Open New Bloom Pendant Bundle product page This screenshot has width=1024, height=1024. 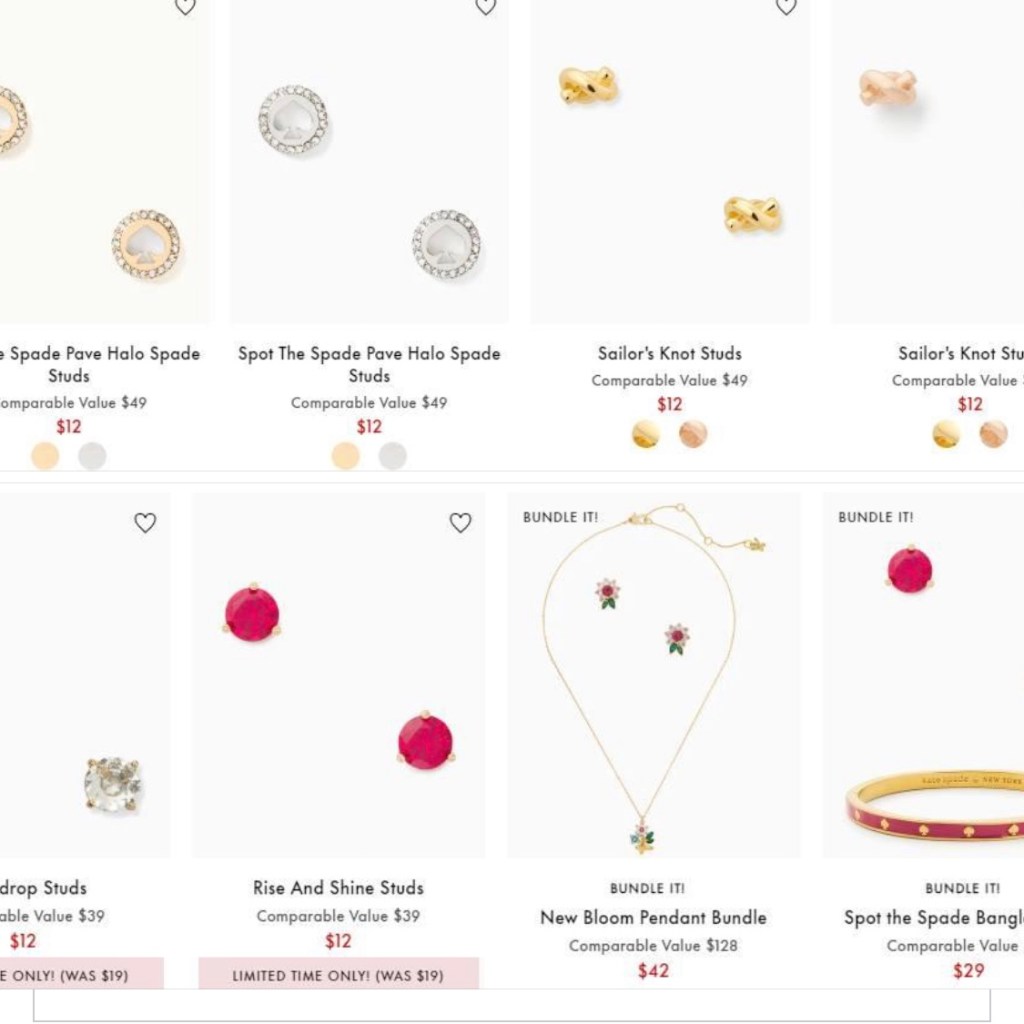tap(653, 917)
